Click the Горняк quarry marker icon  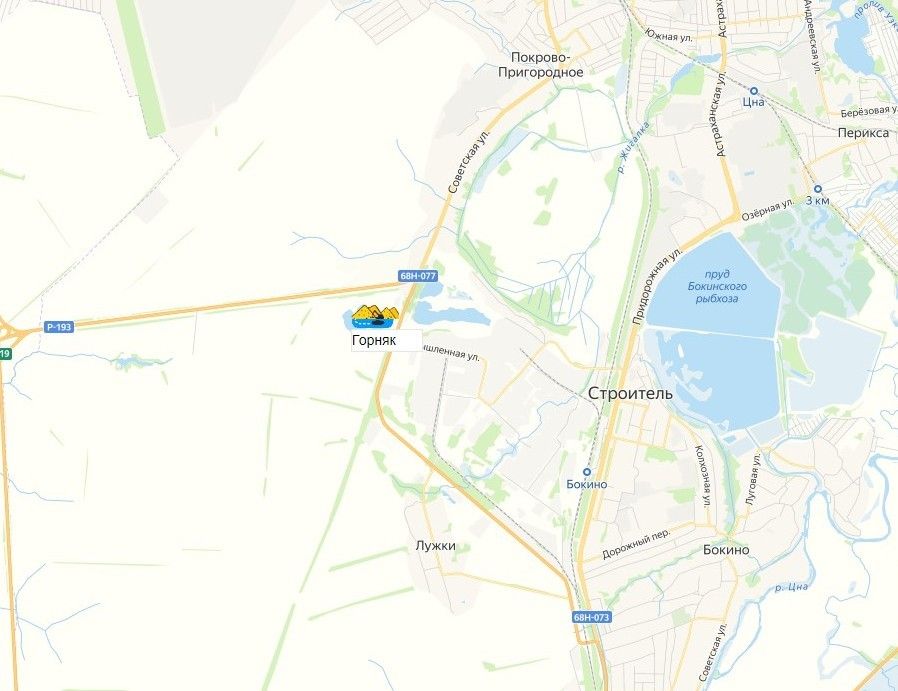372,317
